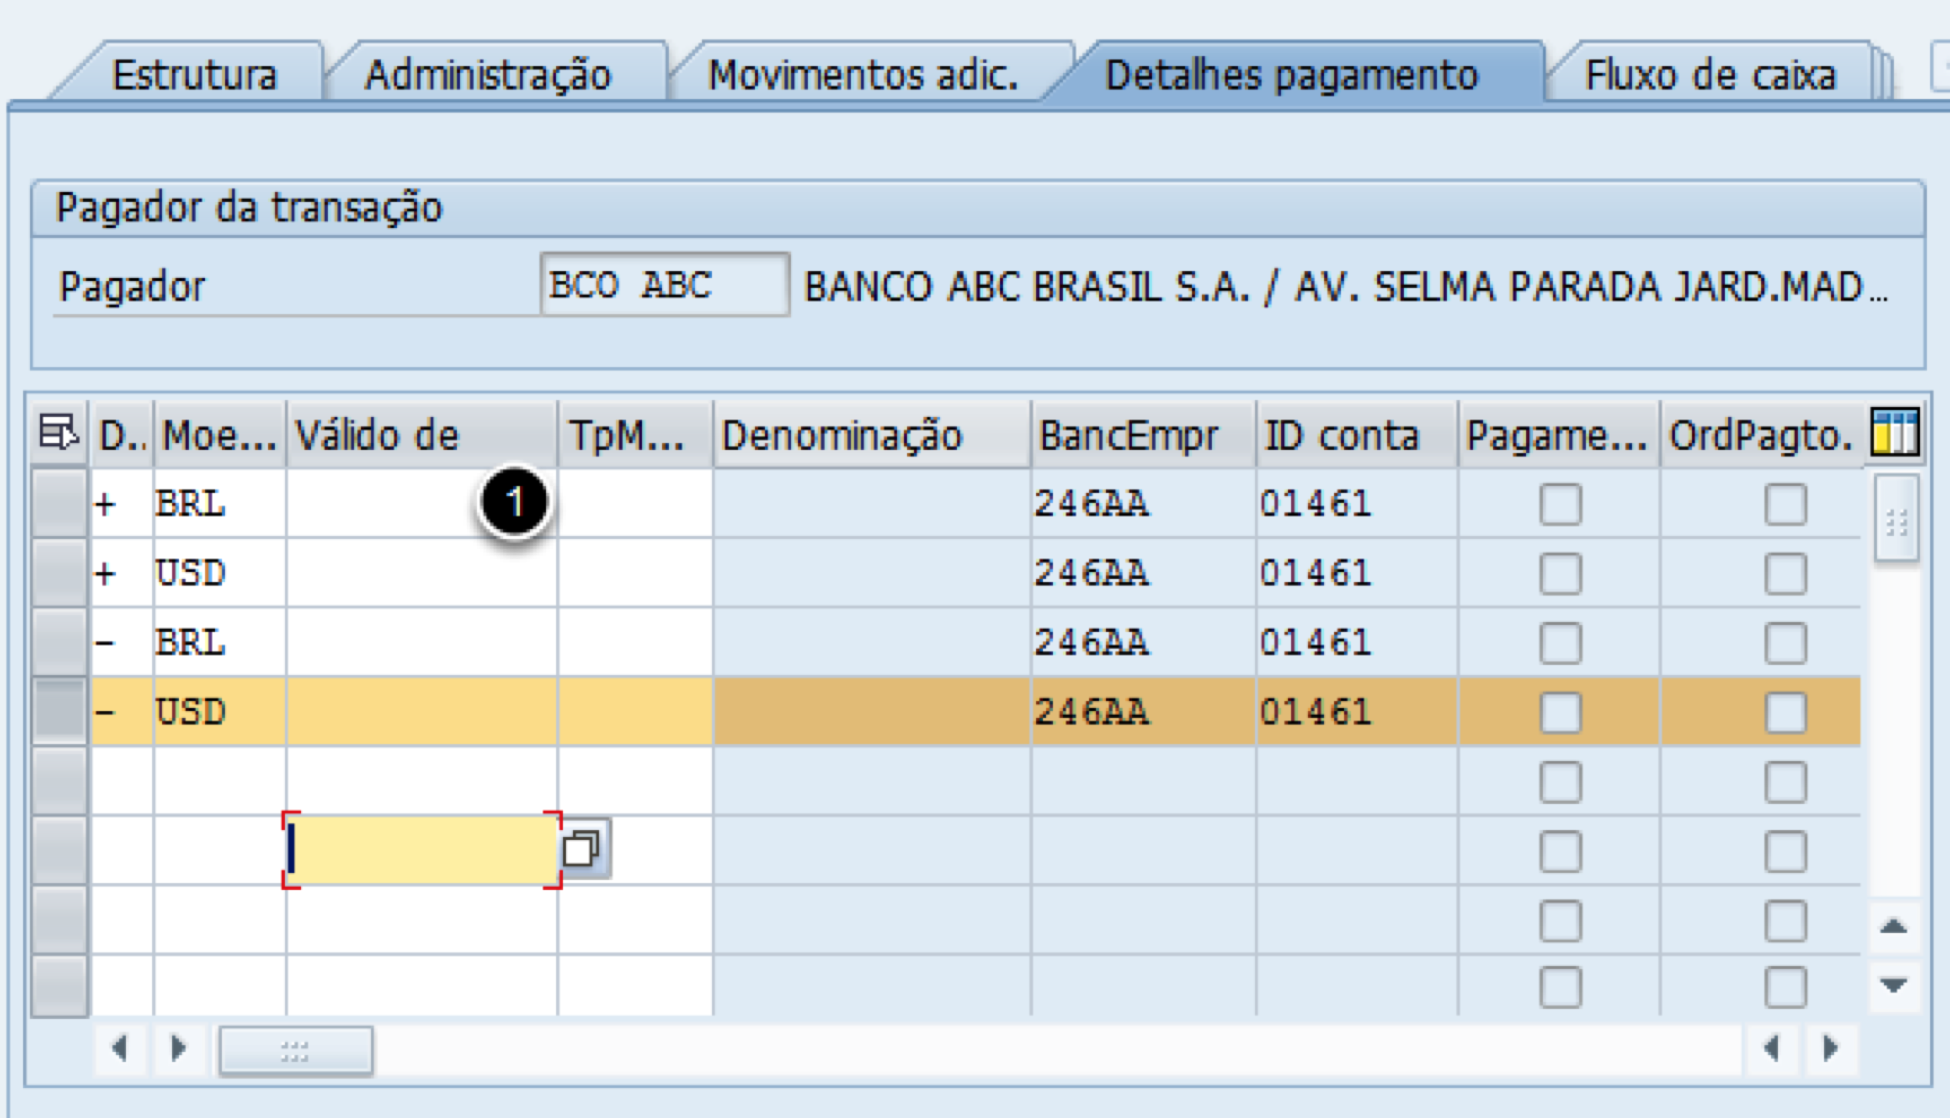Click left arrow of bottom-left horizontal scroller

(x=120, y=1048)
